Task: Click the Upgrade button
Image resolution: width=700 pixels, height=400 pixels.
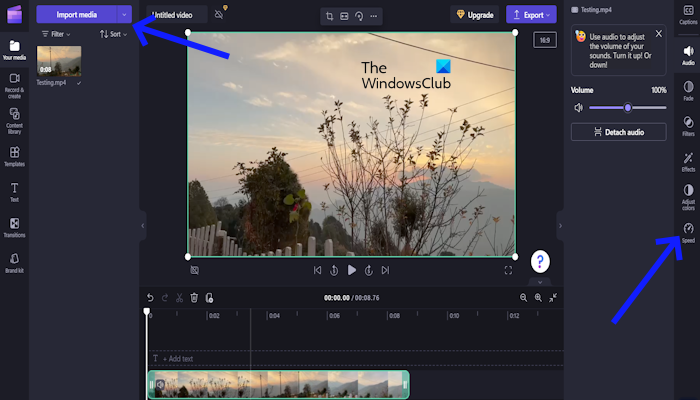Action: (474, 15)
